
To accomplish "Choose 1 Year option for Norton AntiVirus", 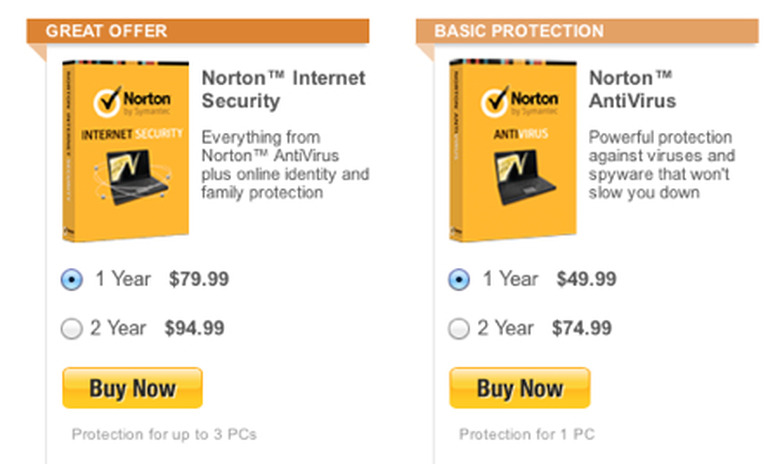I will click(x=459, y=280).
